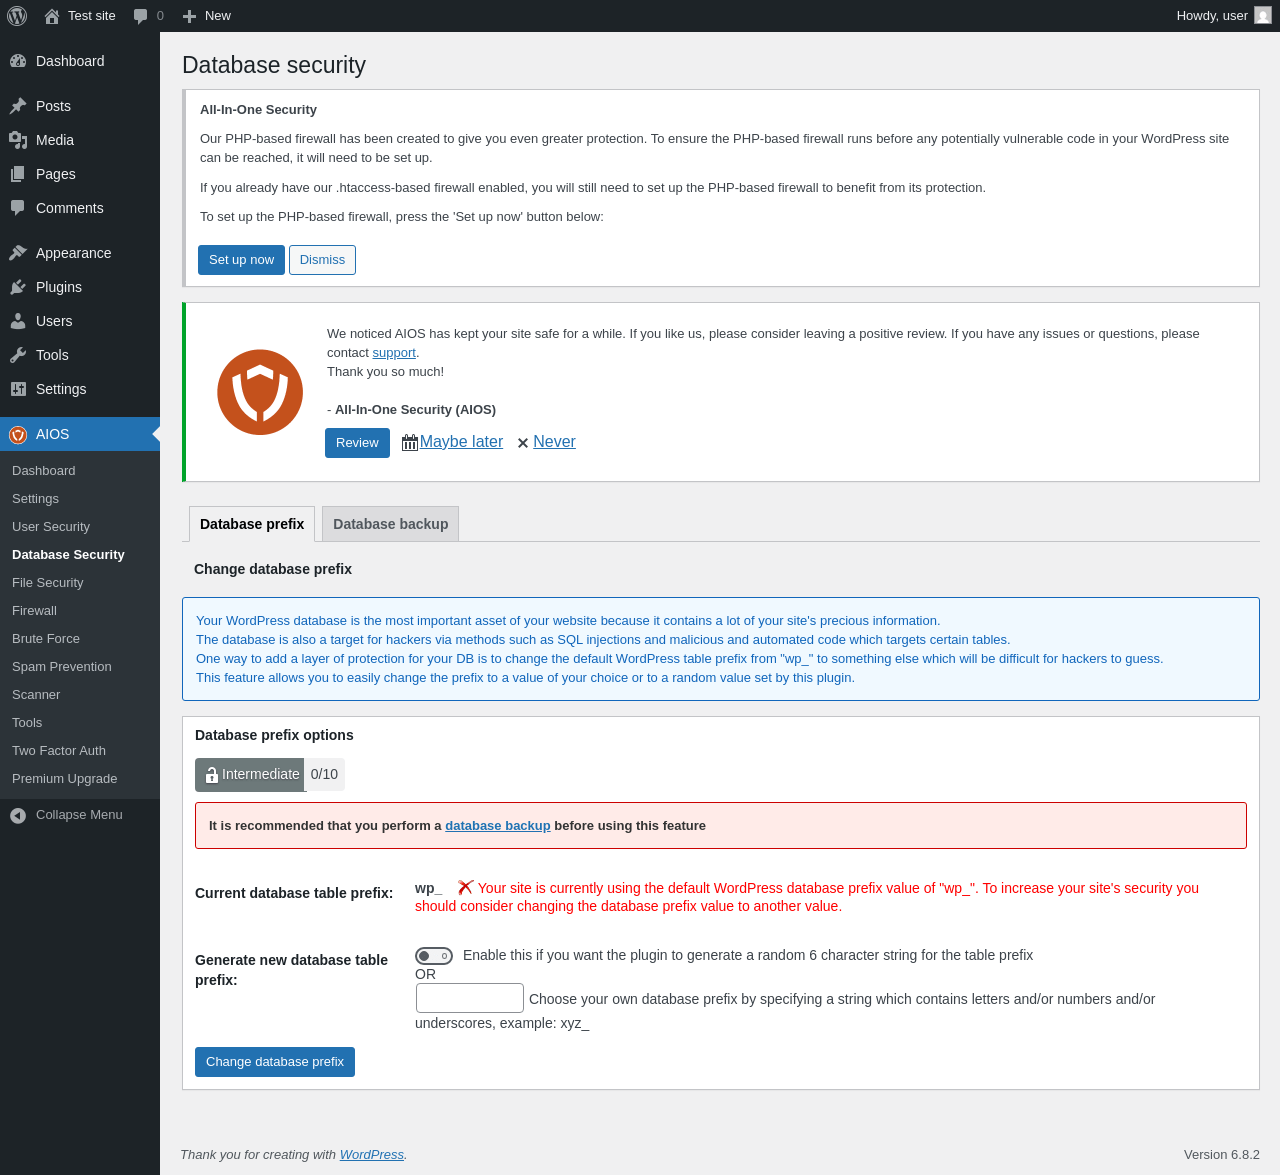The height and width of the screenshot is (1175, 1280).
Task: Click the Never link
Action: click(554, 442)
